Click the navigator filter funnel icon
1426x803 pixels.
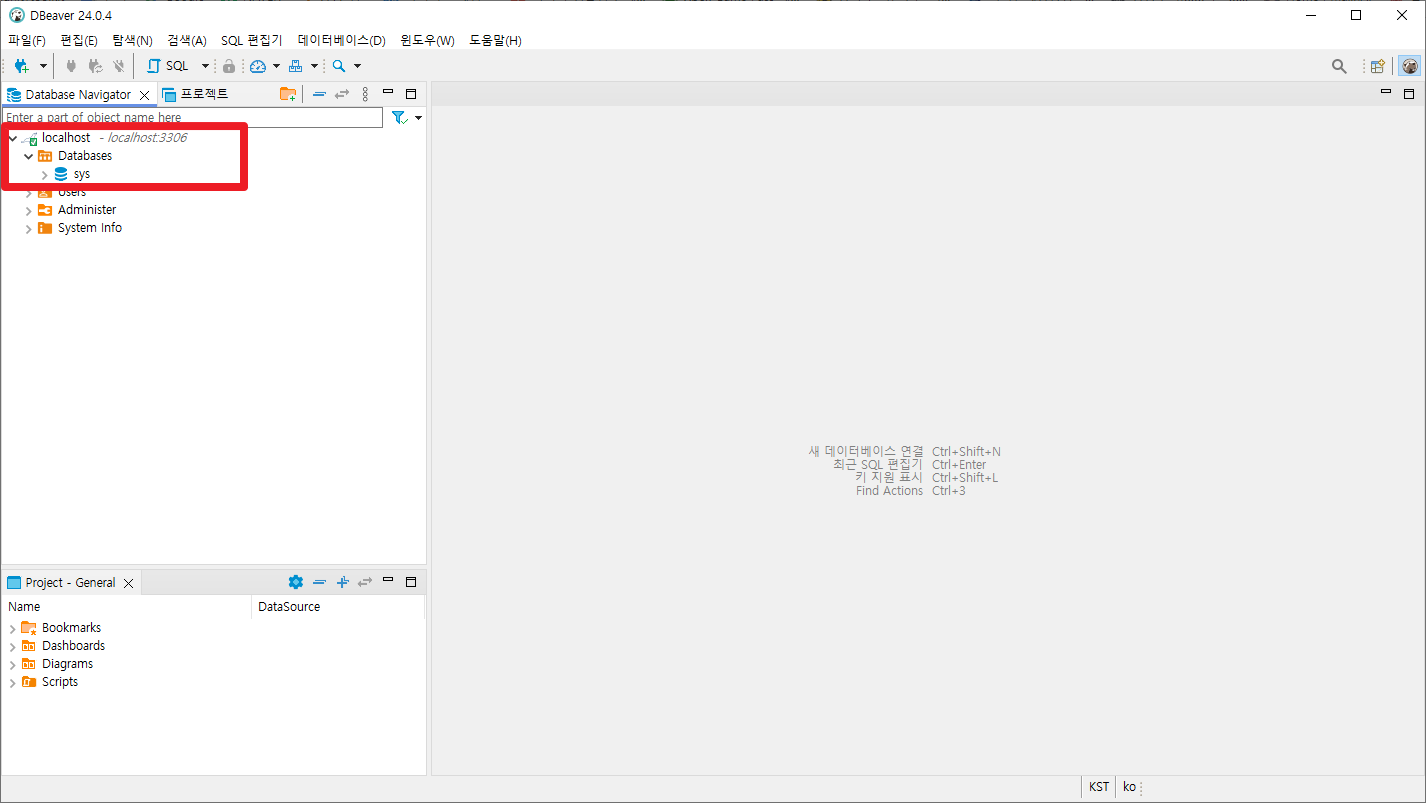399,118
